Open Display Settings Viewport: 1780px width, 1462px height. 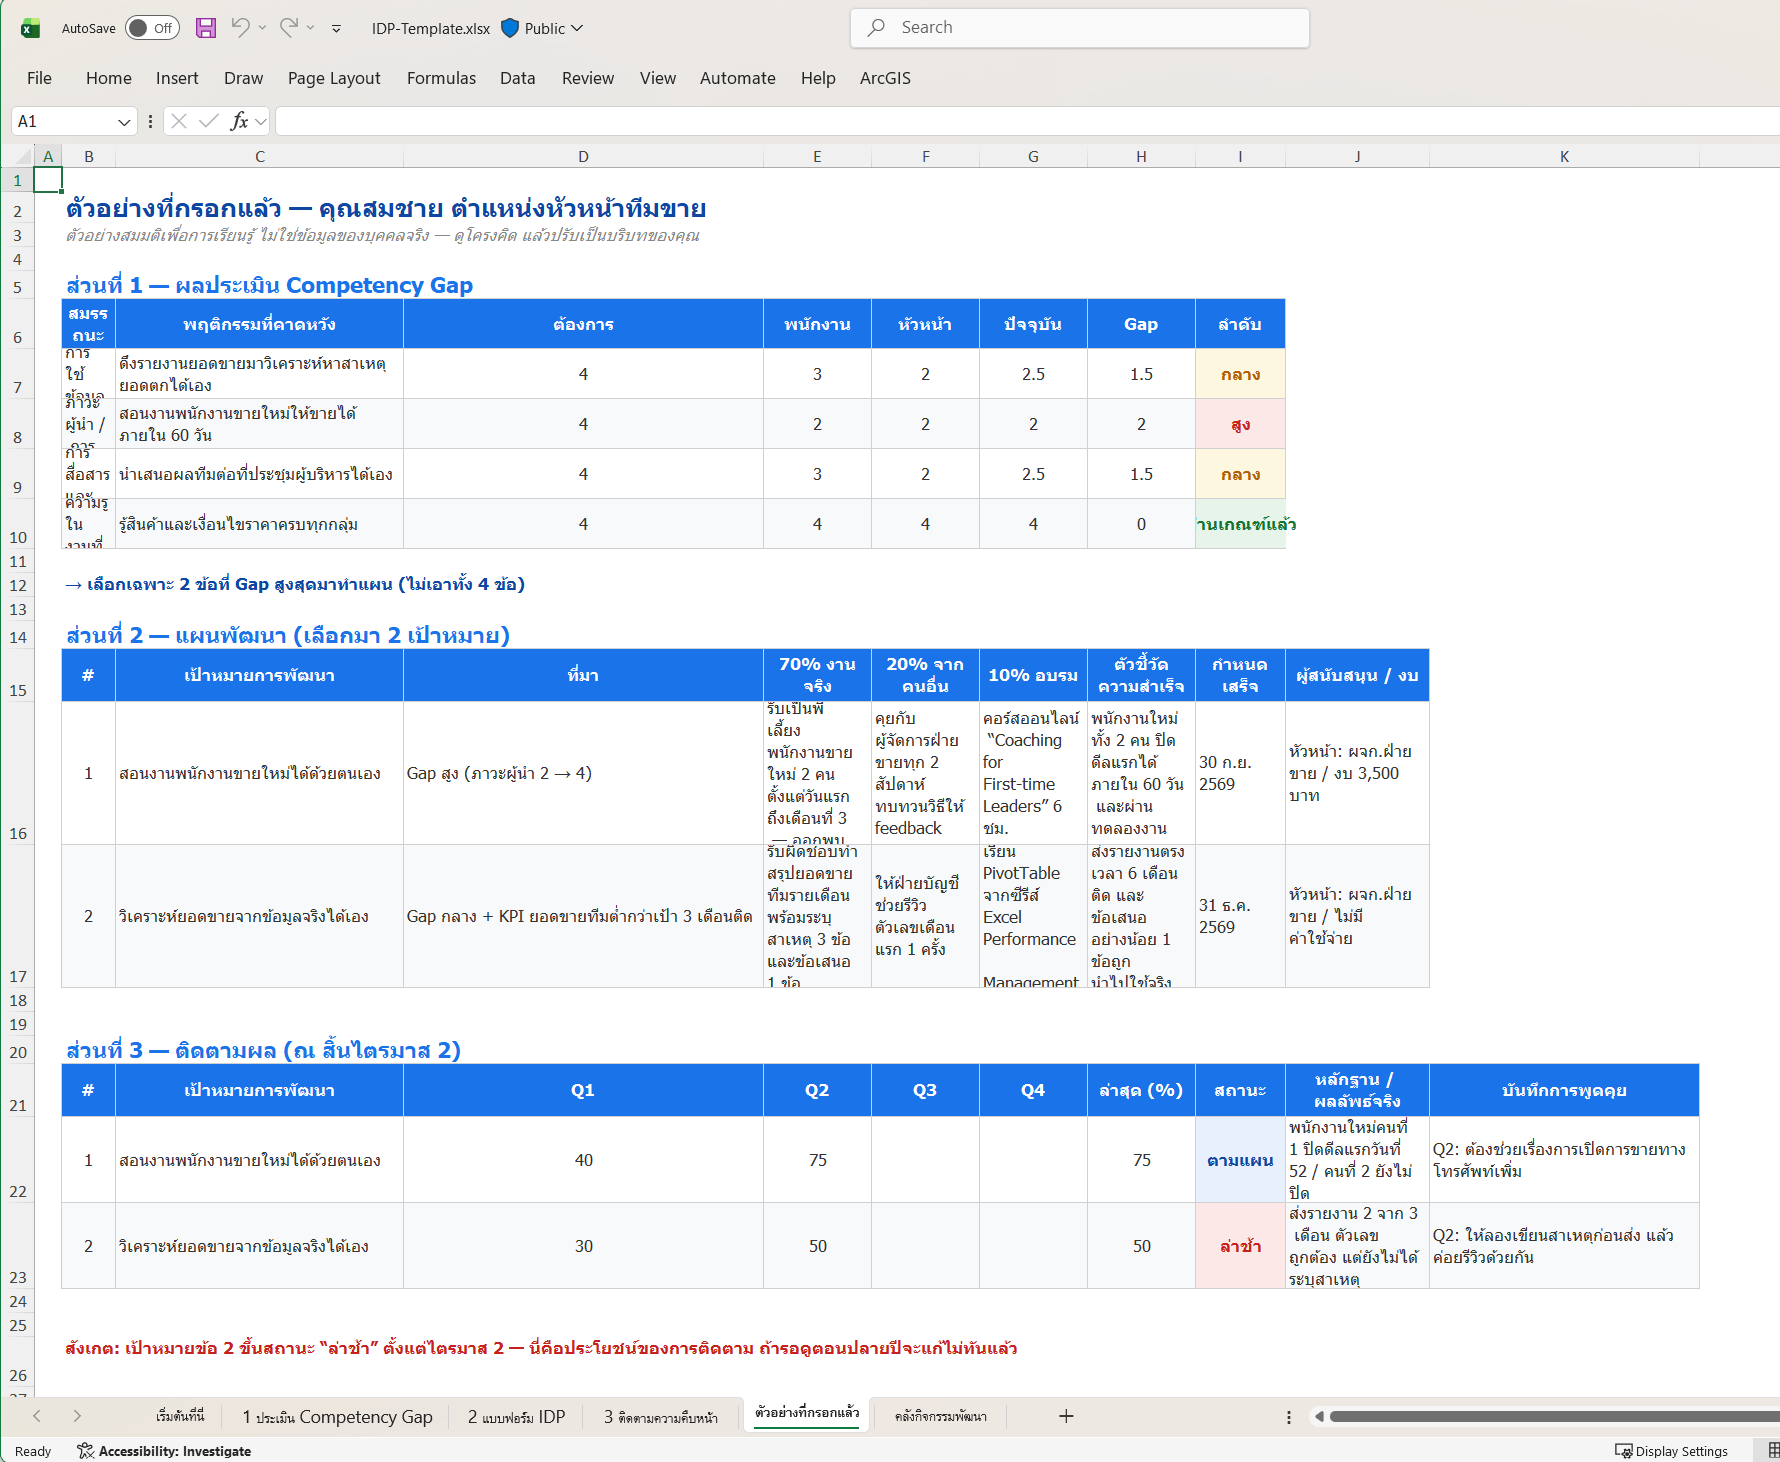[x=1672, y=1451]
